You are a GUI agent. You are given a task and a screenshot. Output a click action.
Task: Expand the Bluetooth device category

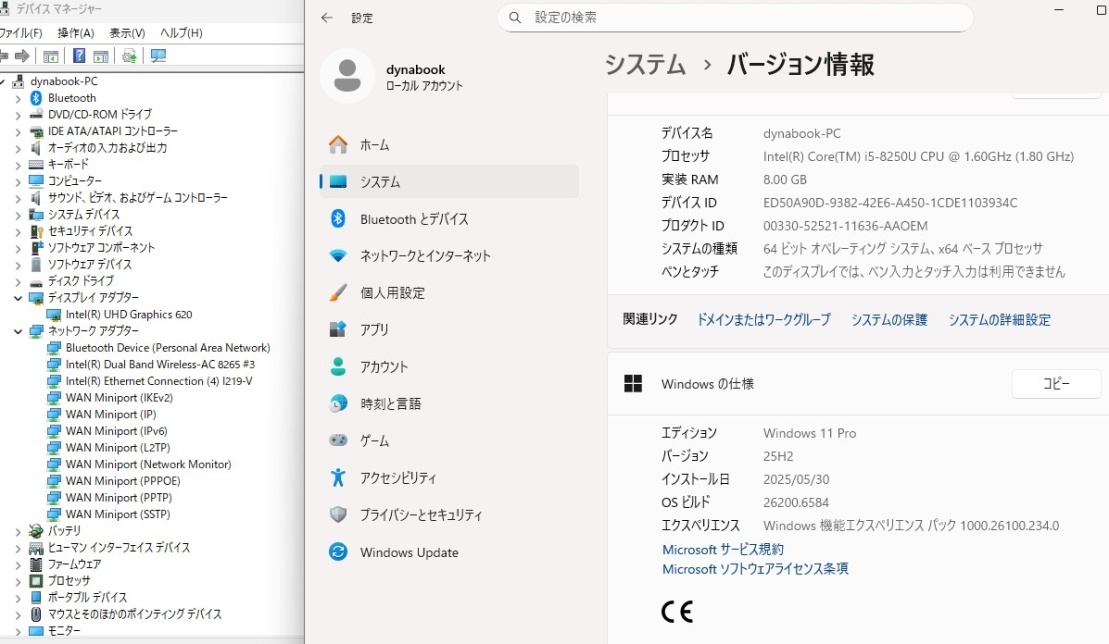pyautogui.click(x=18, y=98)
